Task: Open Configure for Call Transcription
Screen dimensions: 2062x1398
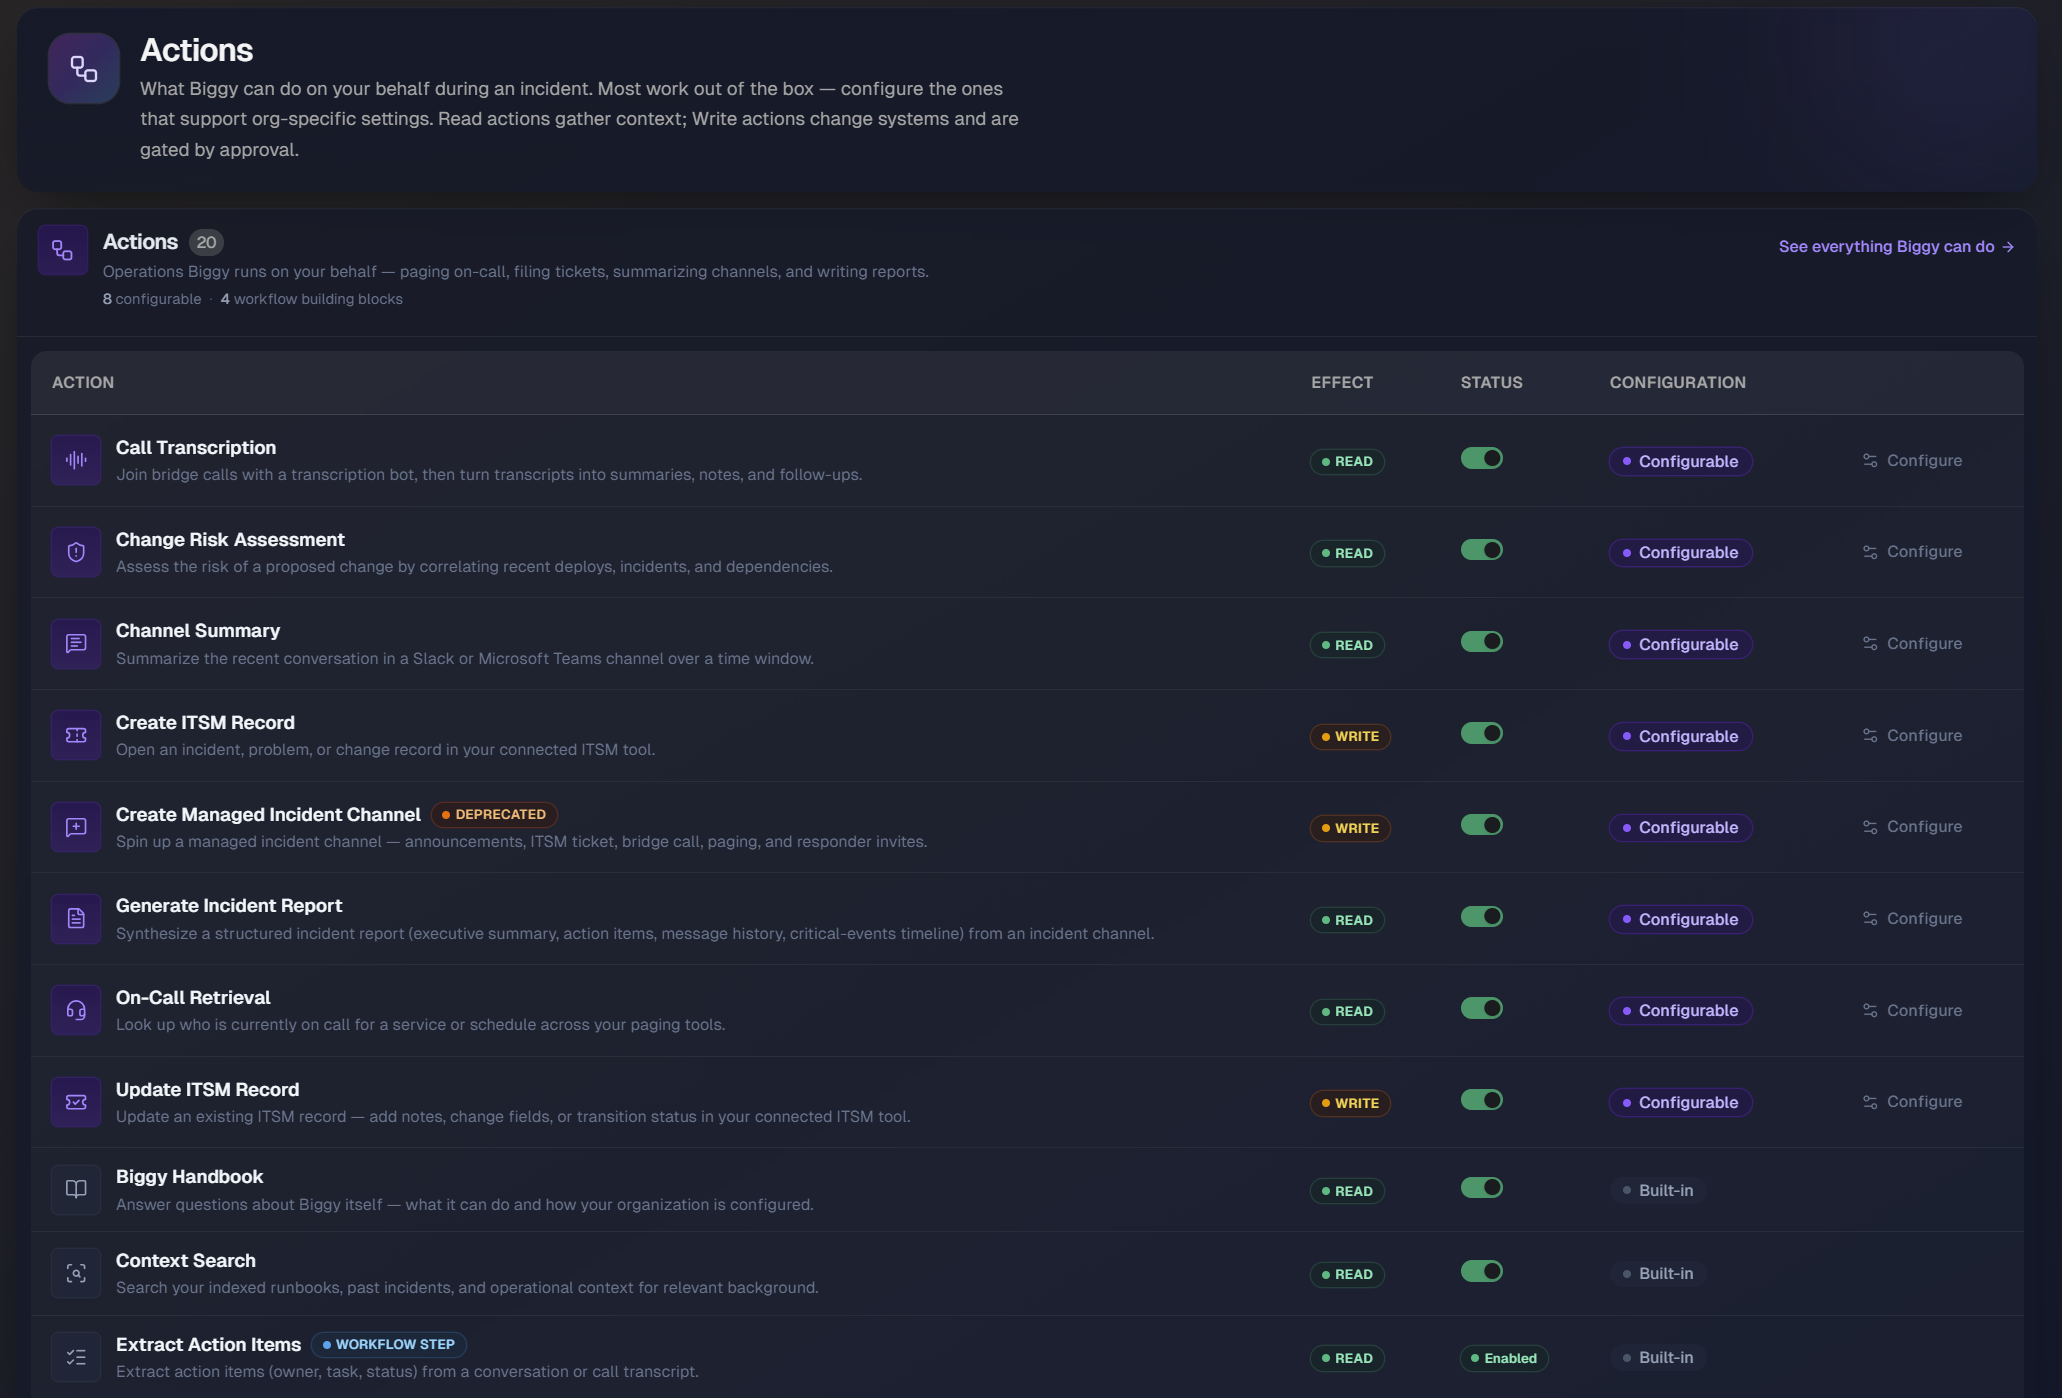Action: 1912,460
